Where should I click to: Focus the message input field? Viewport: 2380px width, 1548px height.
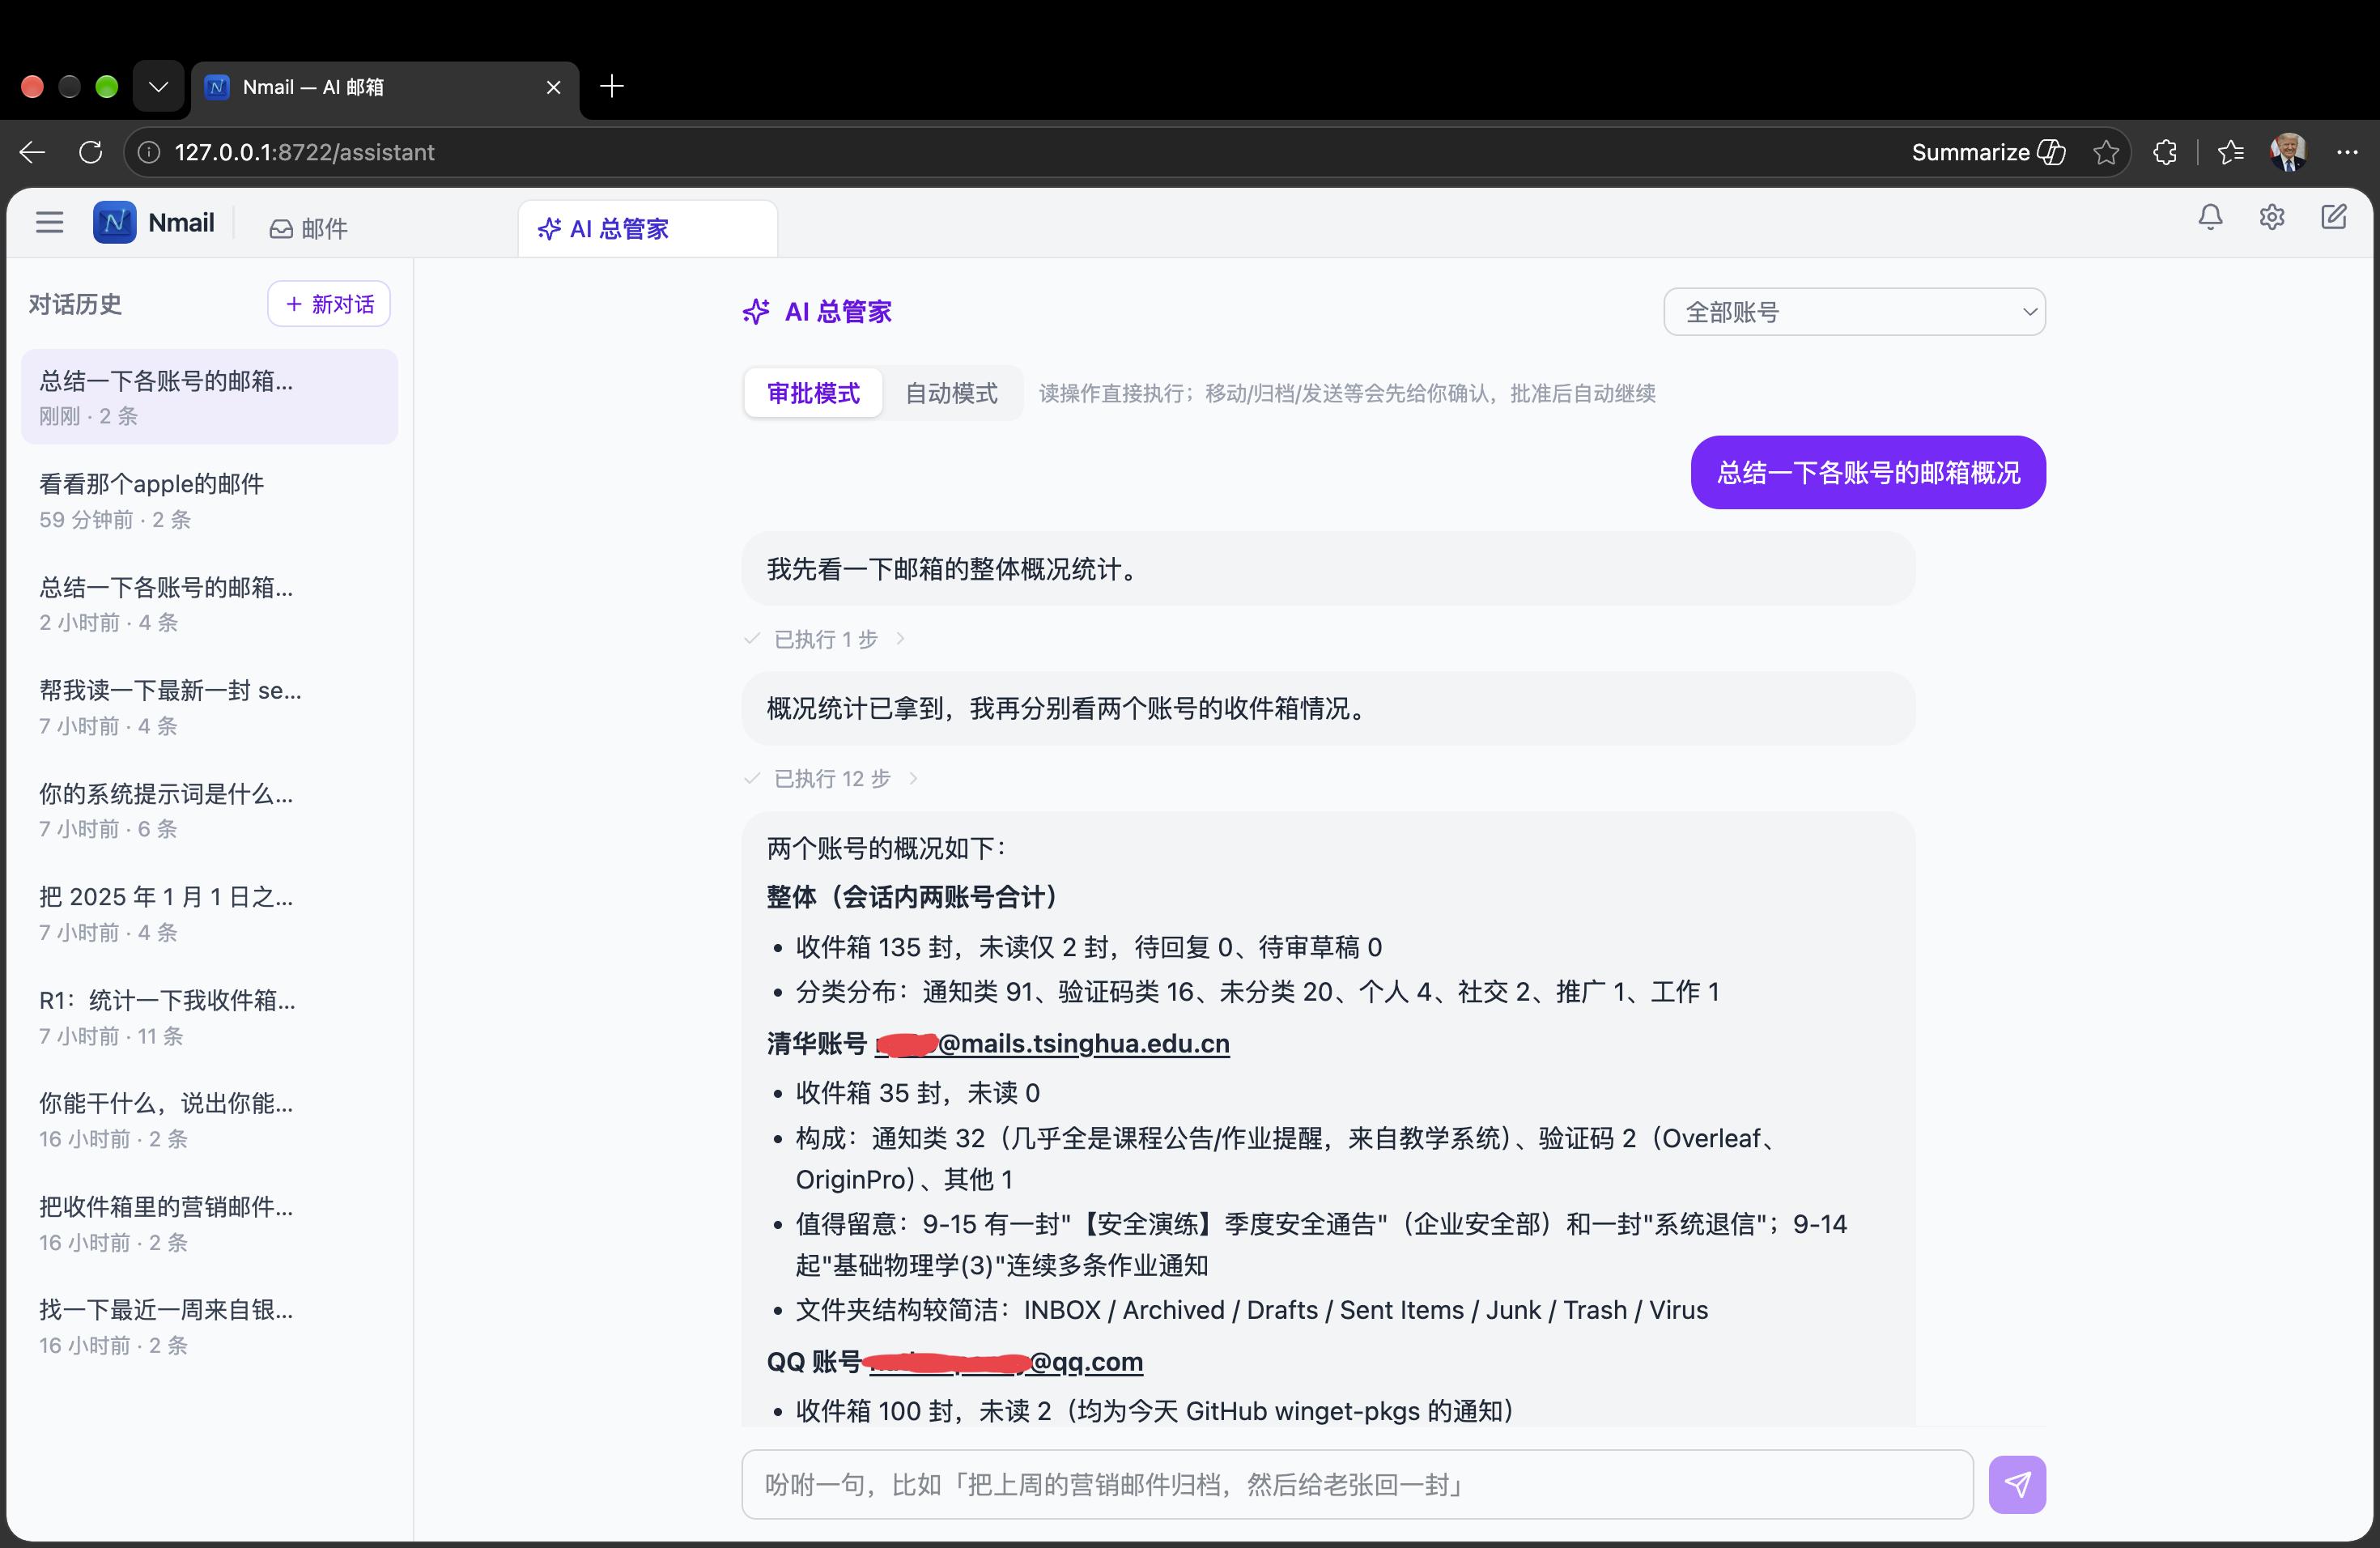pyautogui.click(x=1357, y=1484)
